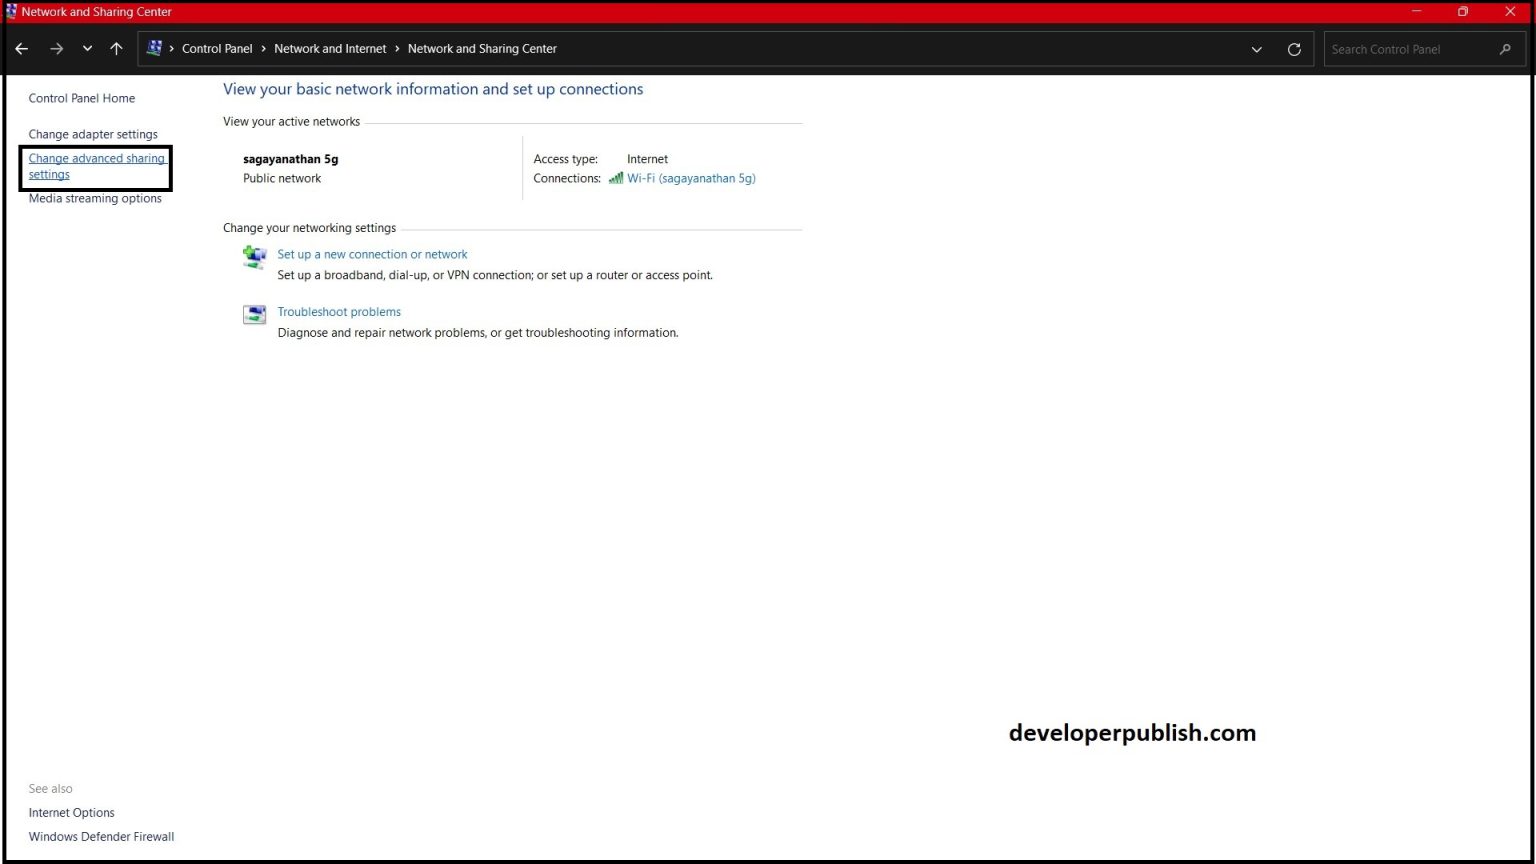The width and height of the screenshot is (1536, 864).
Task: Open Windows Defender Firewall
Action: tap(101, 836)
